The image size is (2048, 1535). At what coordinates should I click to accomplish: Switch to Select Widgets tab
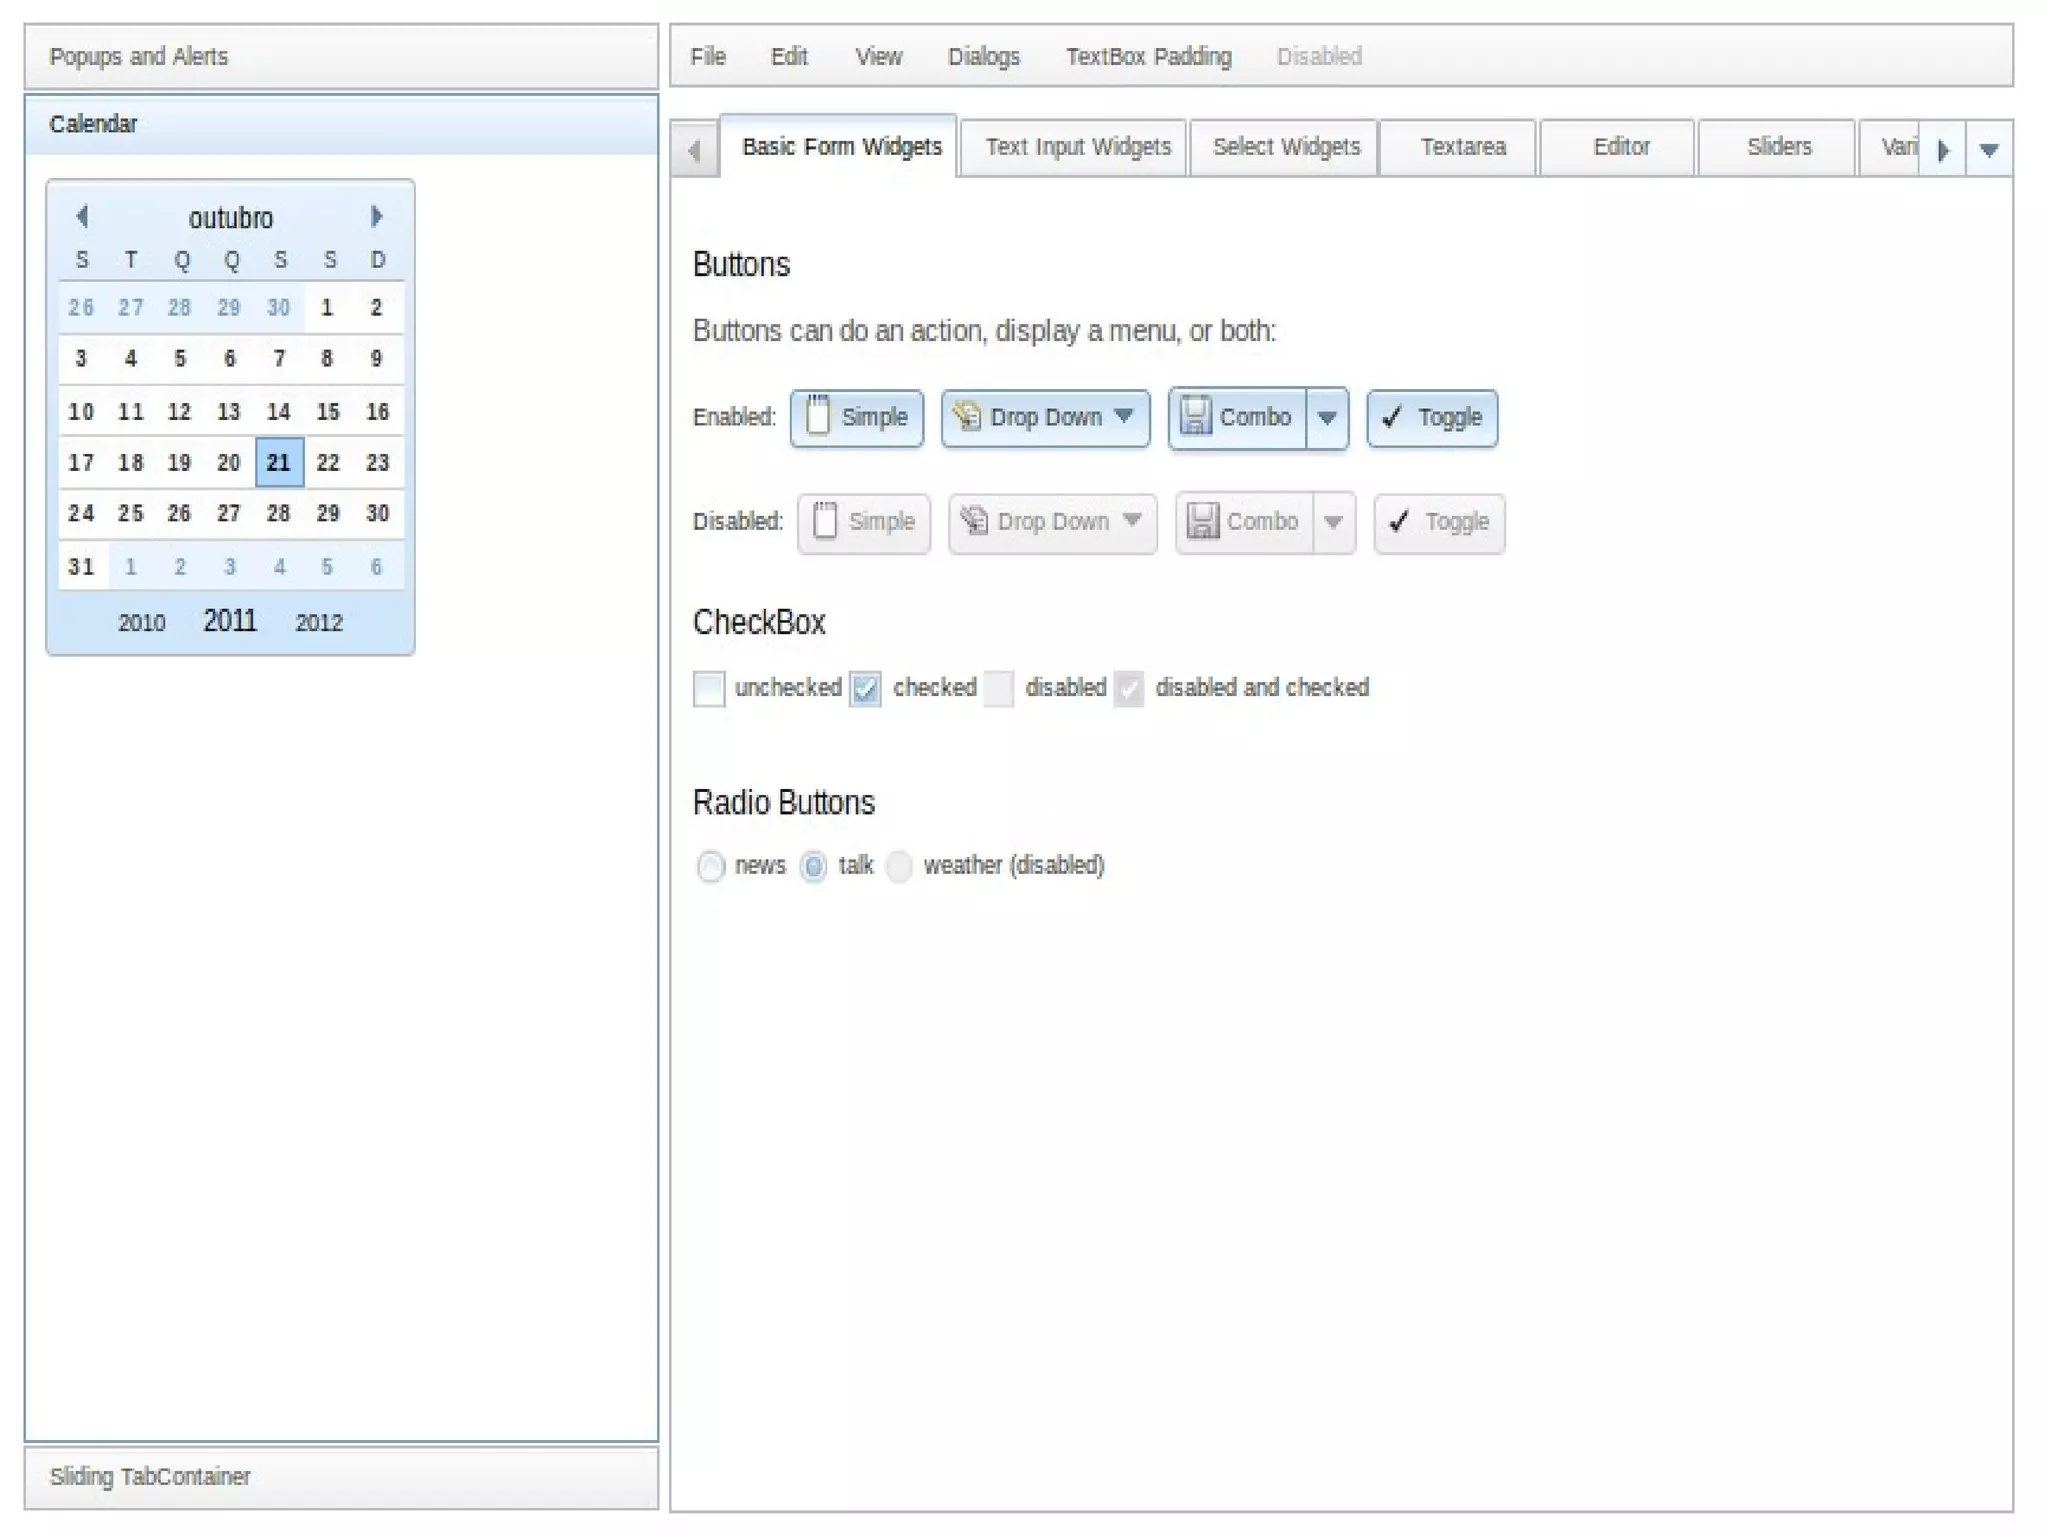point(1286,147)
